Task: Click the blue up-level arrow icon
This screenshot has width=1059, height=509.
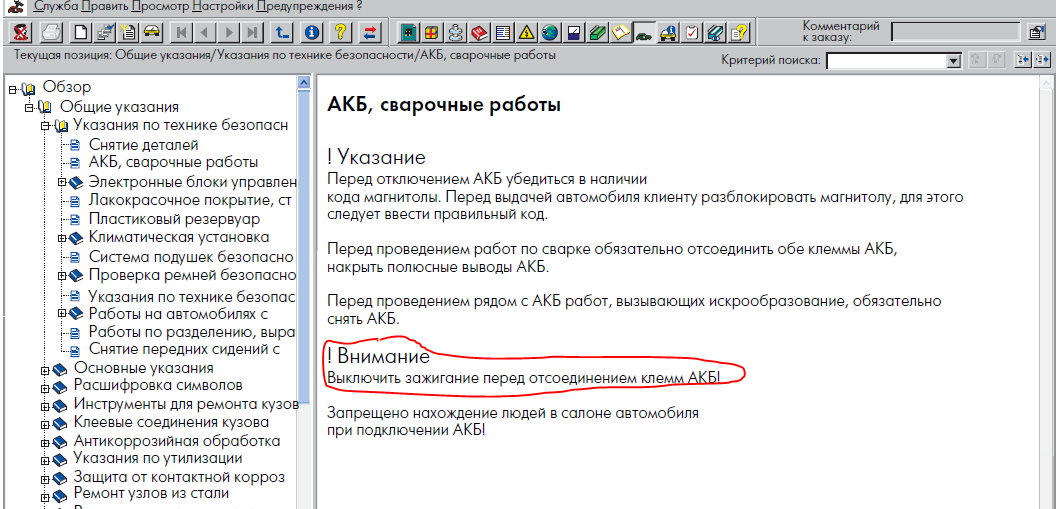Action: (x=282, y=33)
